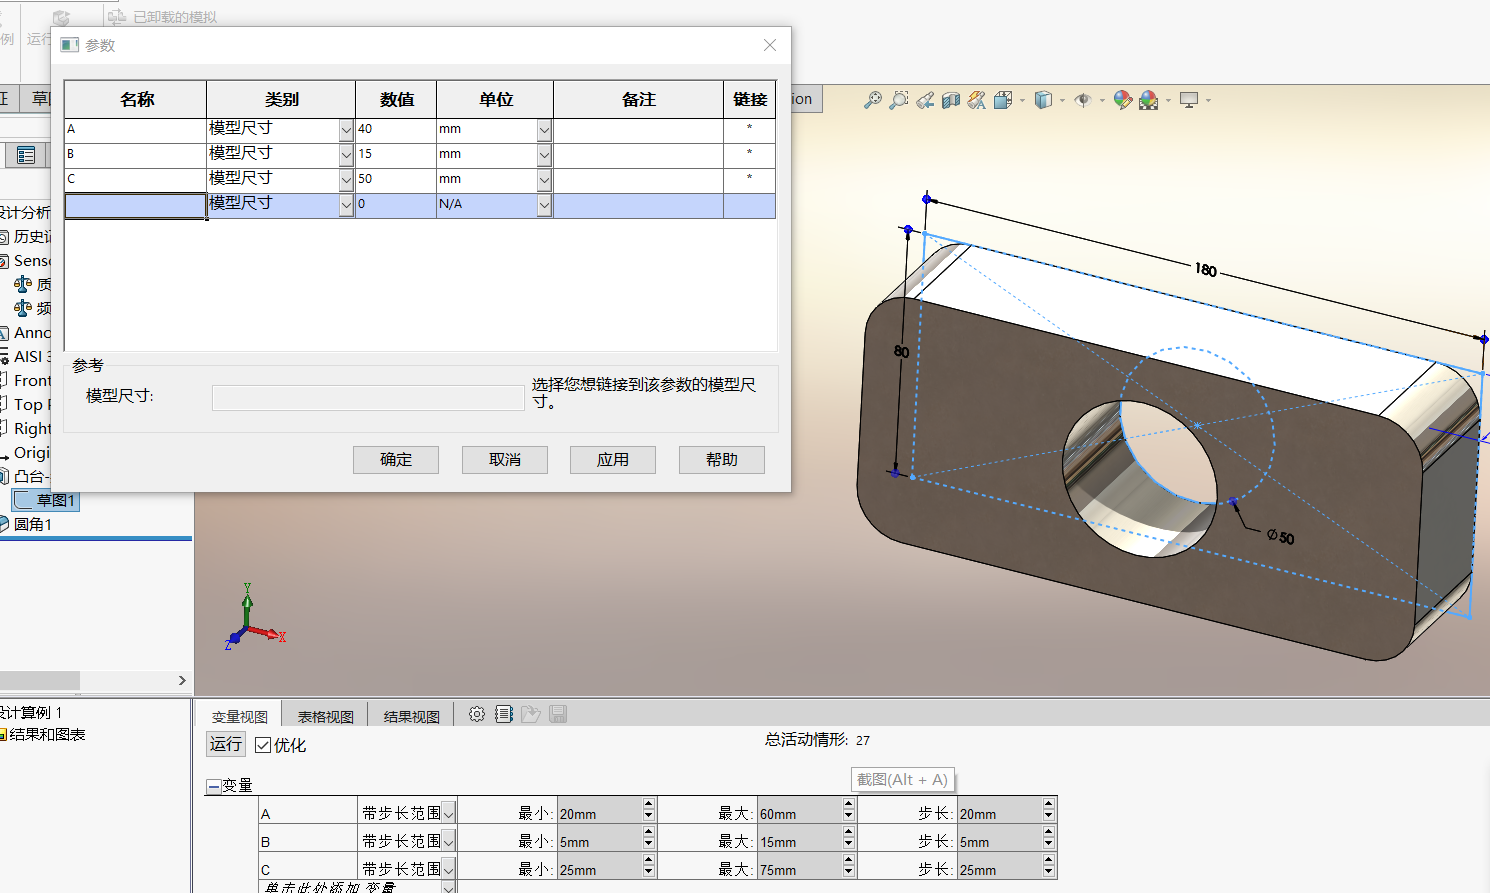This screenshot has height=893, width=1490.
Task: Click the value field of parameter A
Action: click(x=396, y=129)
